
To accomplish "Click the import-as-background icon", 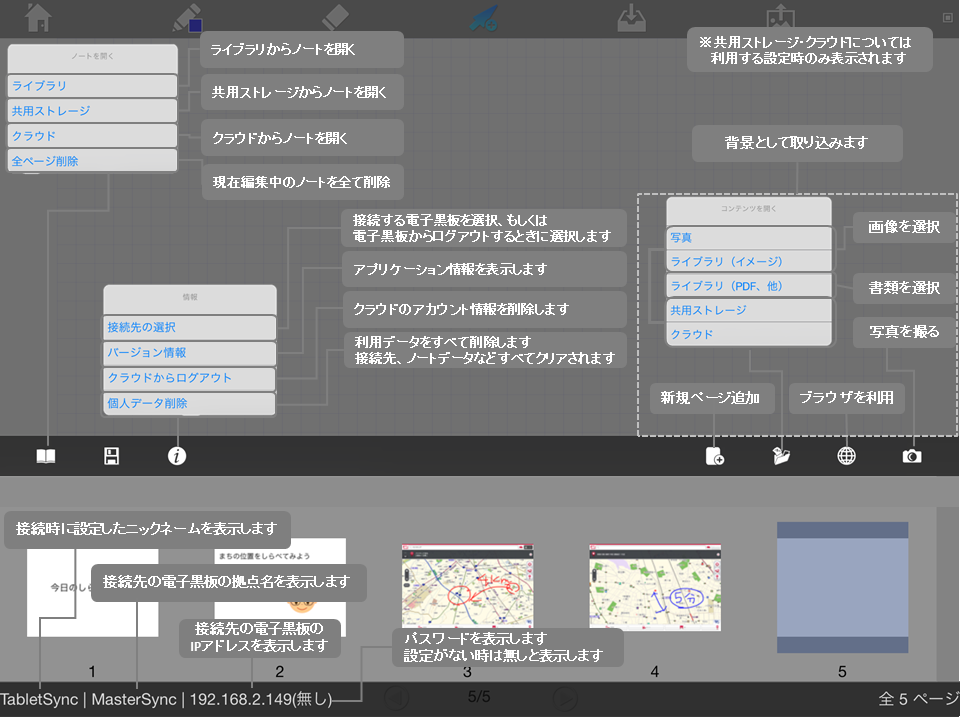I will 631,17.
